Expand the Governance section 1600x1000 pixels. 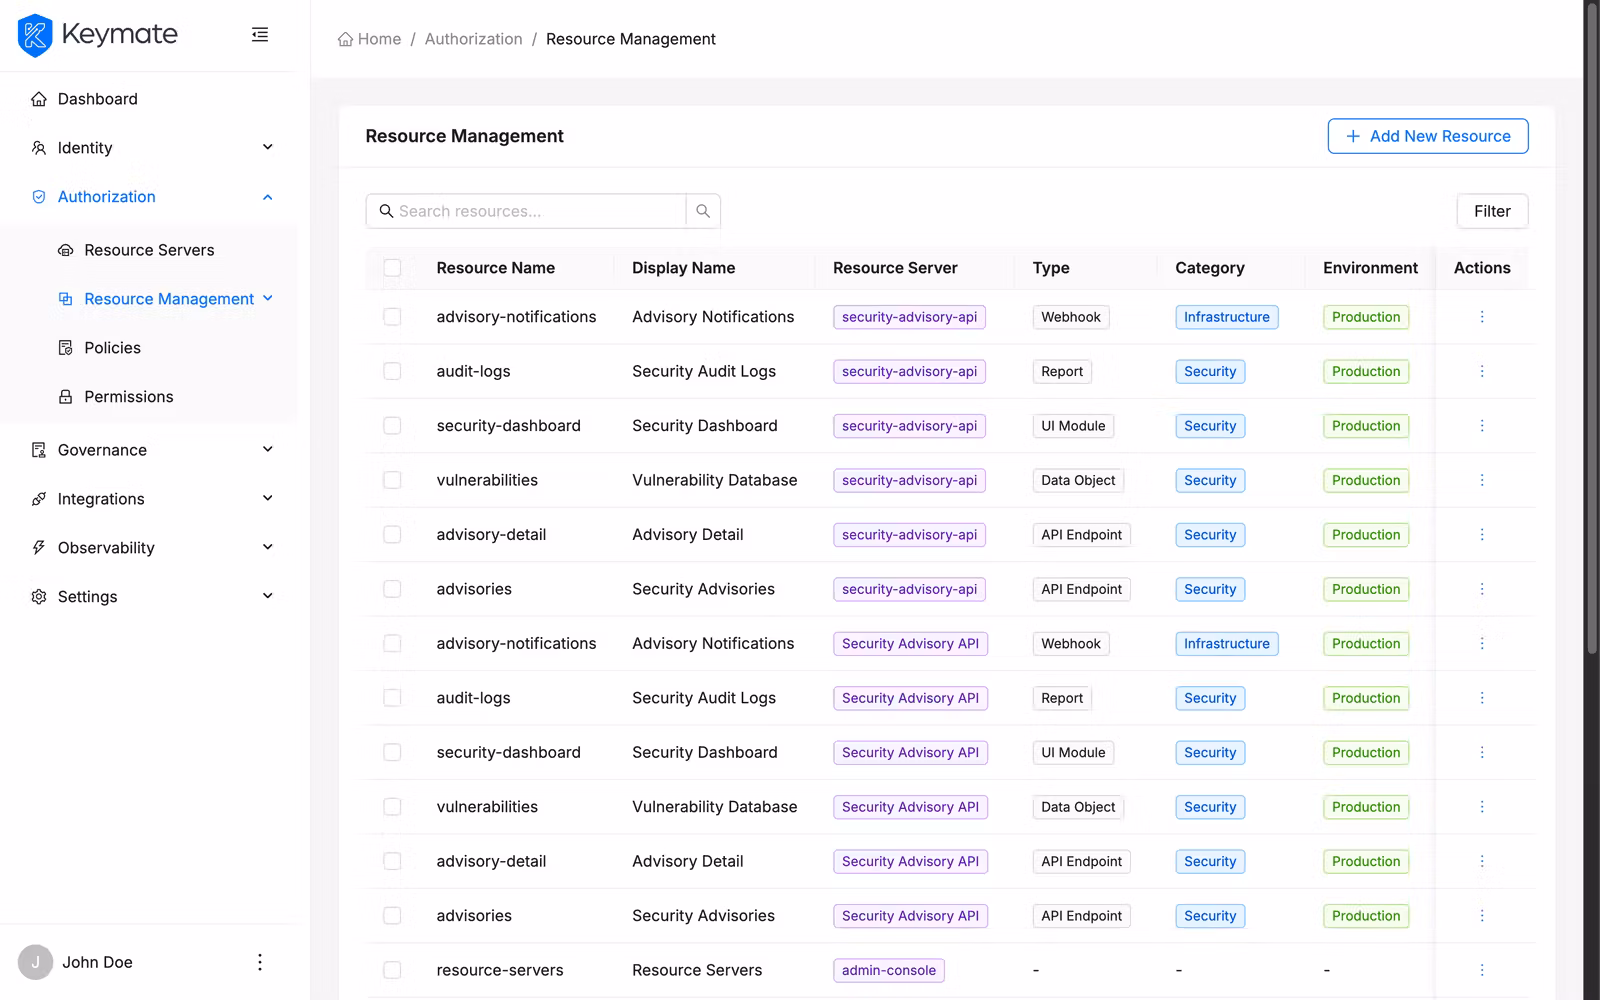tap(267, 449)
